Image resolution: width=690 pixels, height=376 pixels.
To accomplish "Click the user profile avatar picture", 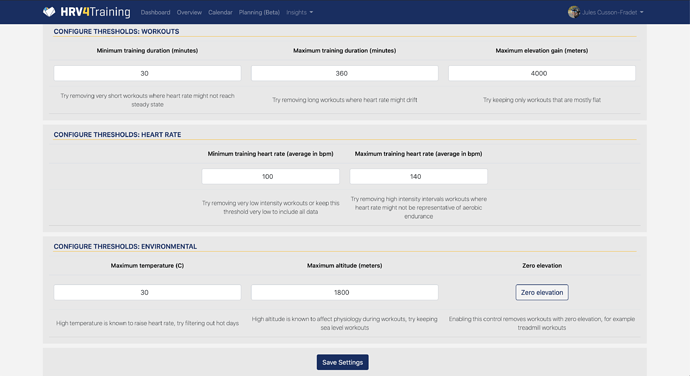I will click(573, 12).
